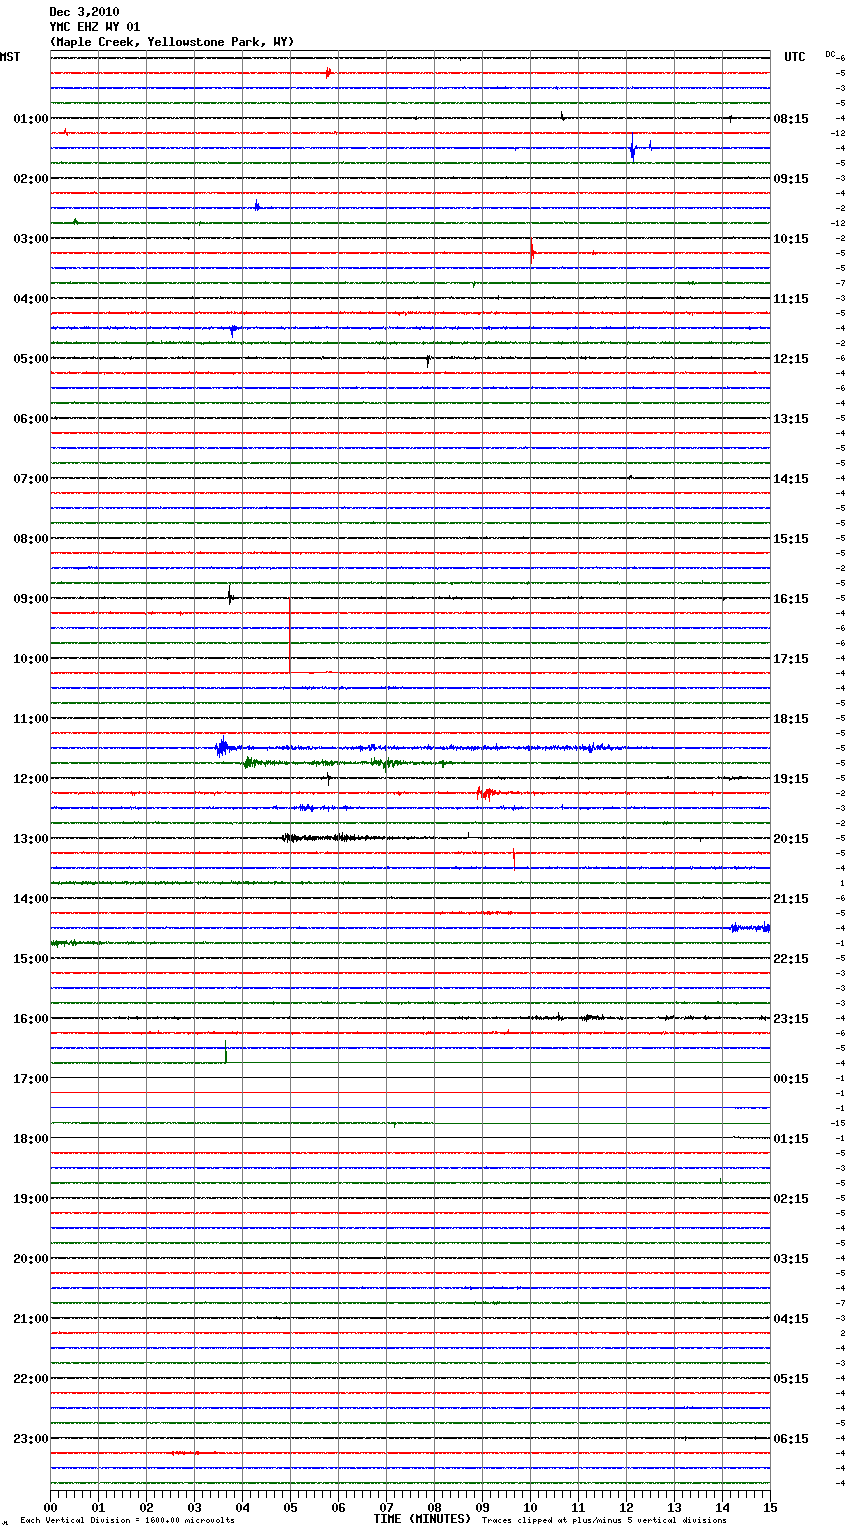This screenshot has width=850, height=1534.
Task: Select the '20:00' MST time label
Action: (x=31, y=1259)
